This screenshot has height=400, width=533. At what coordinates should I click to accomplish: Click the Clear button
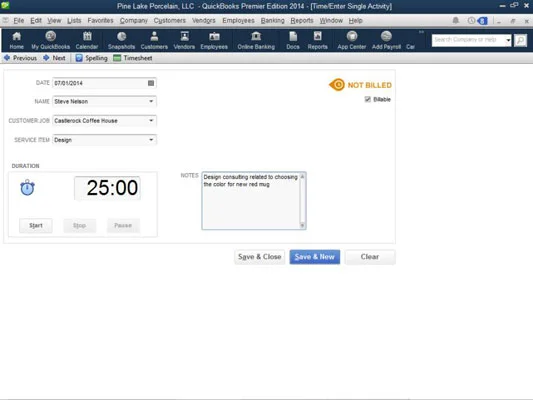tap(370, 257)
